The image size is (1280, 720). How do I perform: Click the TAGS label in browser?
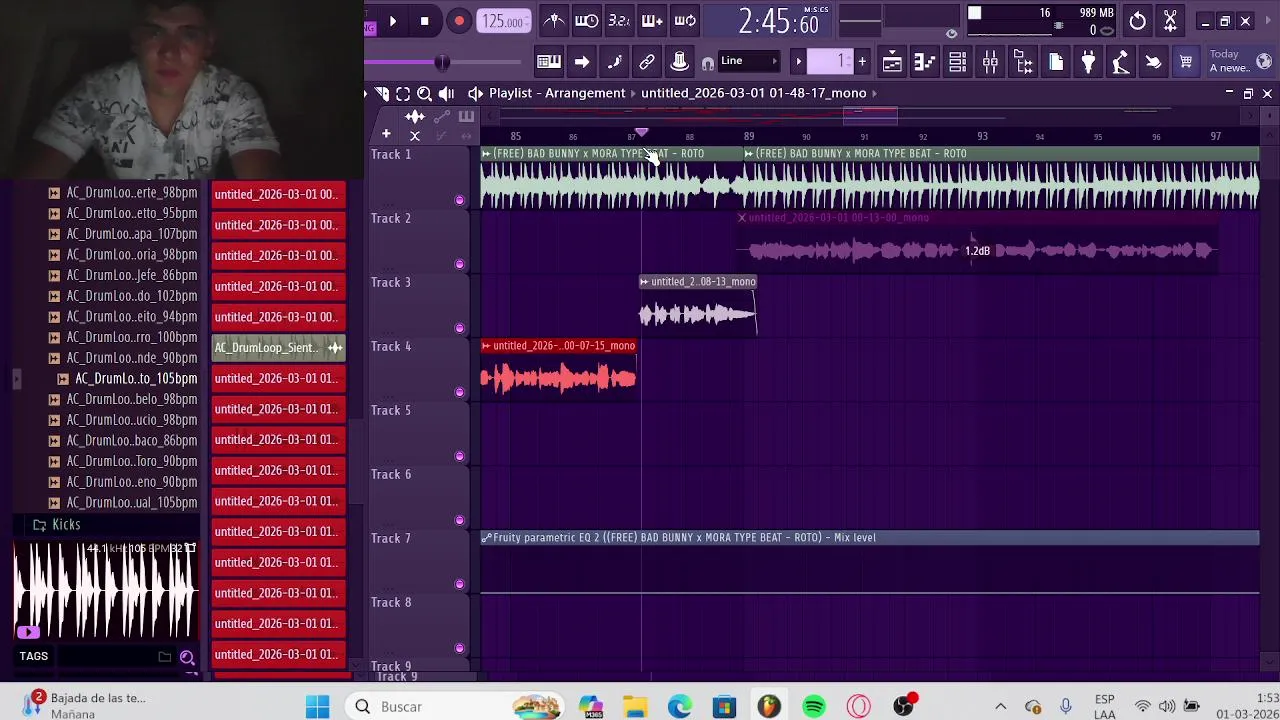click(x=33, y=656)
